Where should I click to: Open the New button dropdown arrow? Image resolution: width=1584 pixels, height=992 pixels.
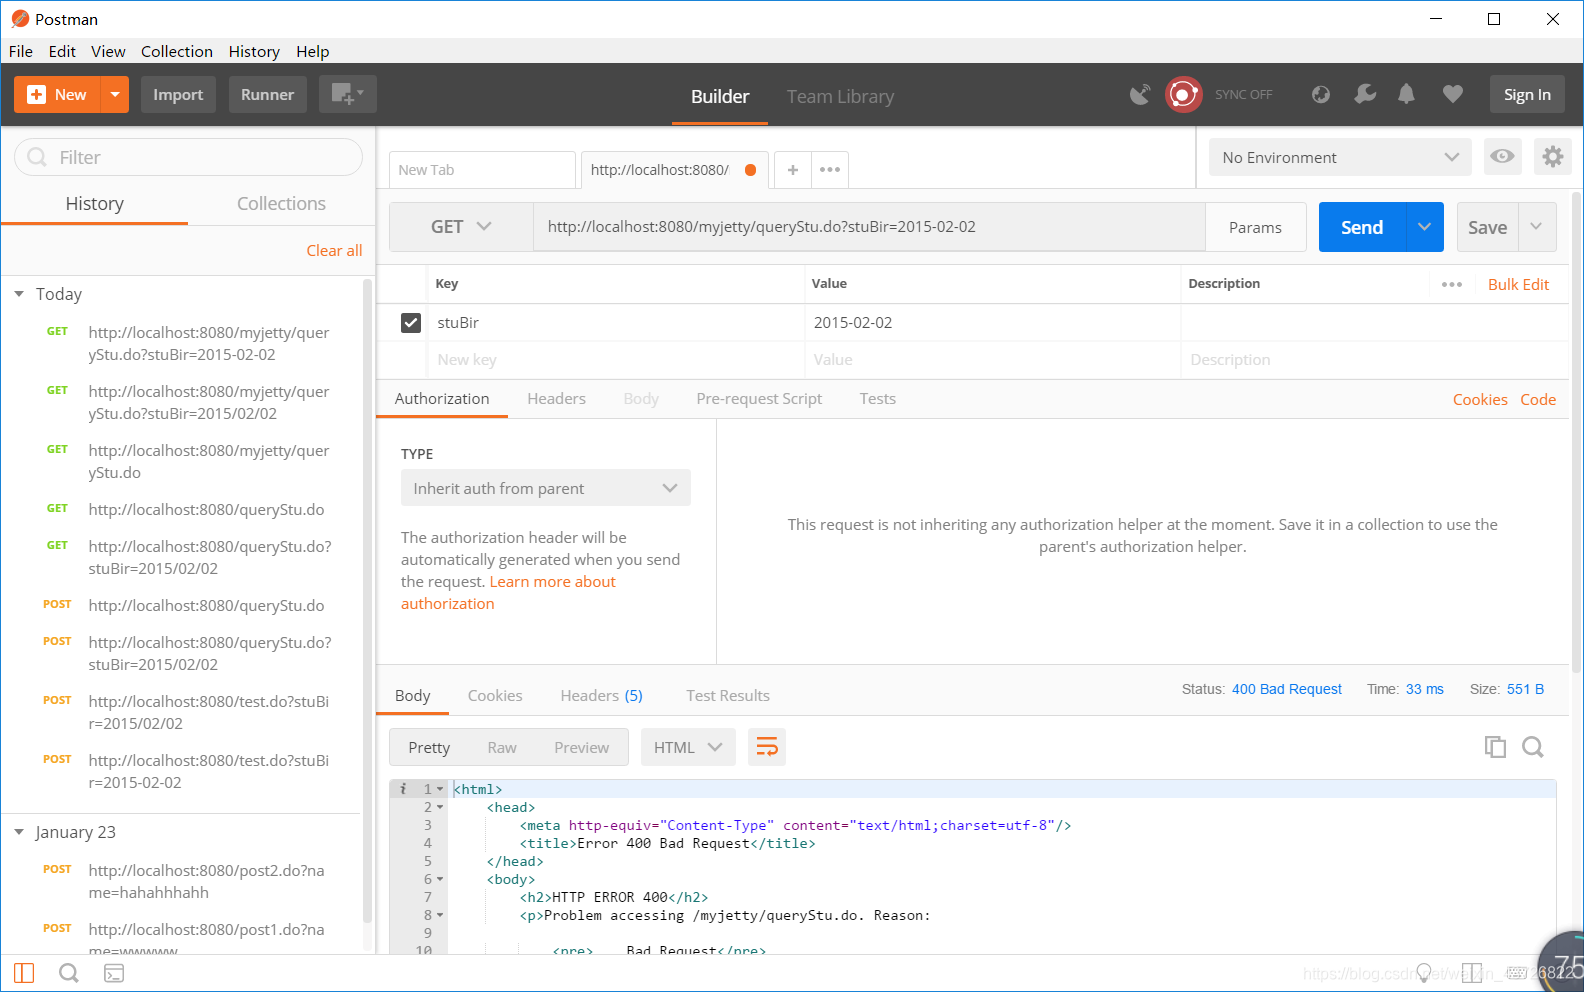(x=115, y=94)
